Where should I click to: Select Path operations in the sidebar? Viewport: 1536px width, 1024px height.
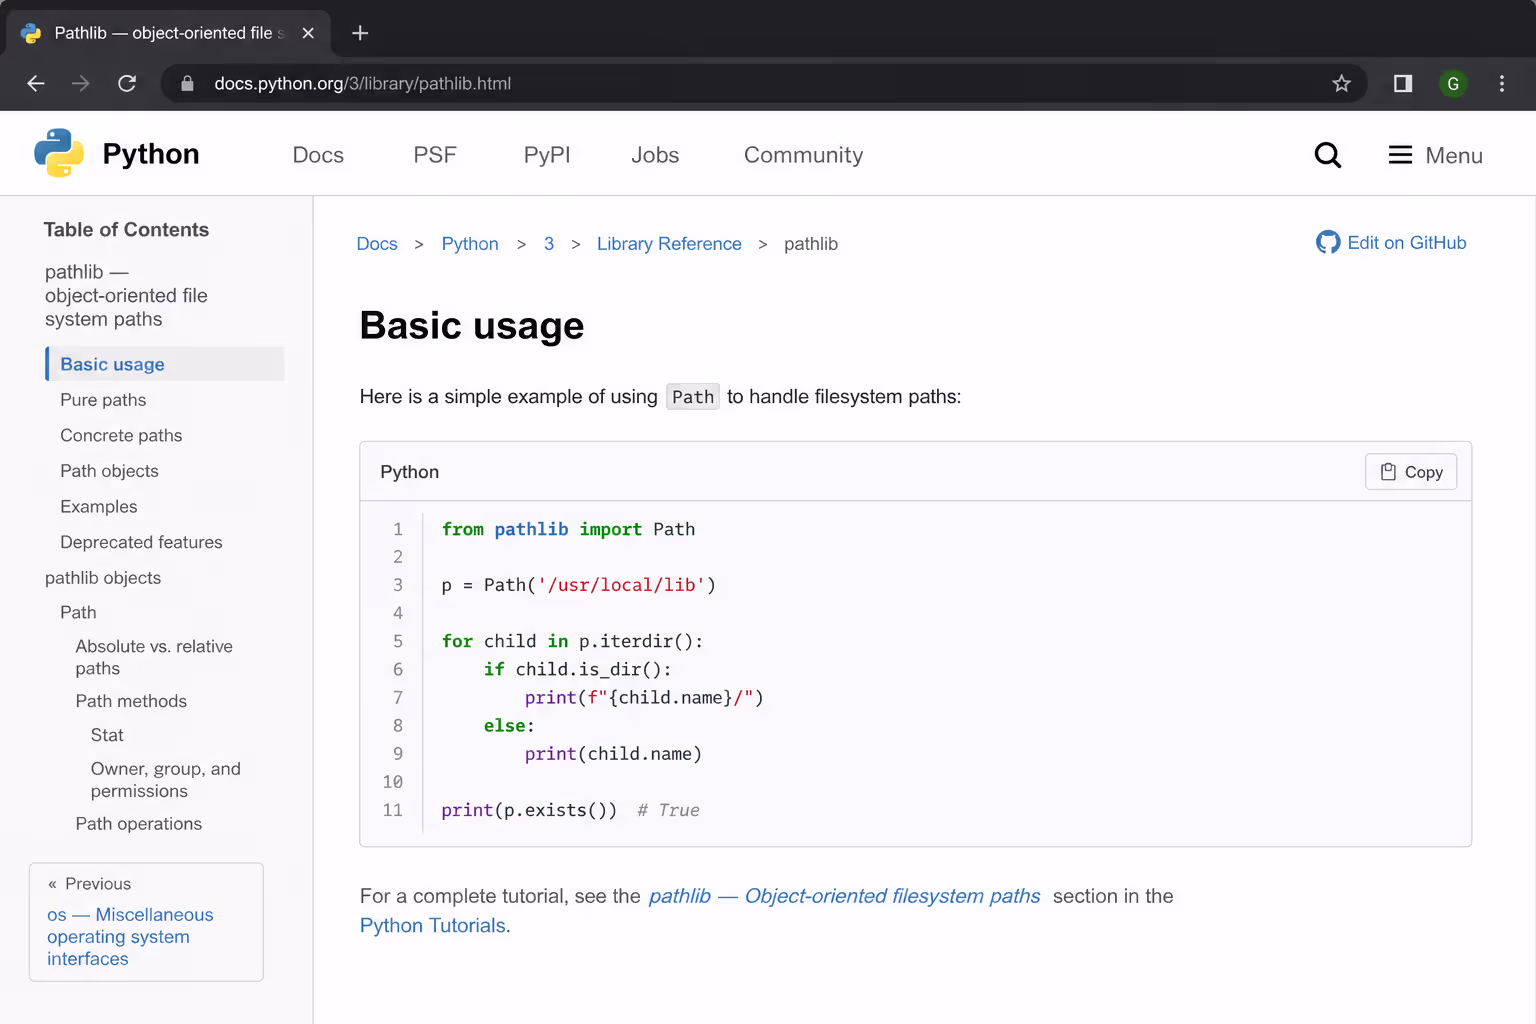(139, 824)
